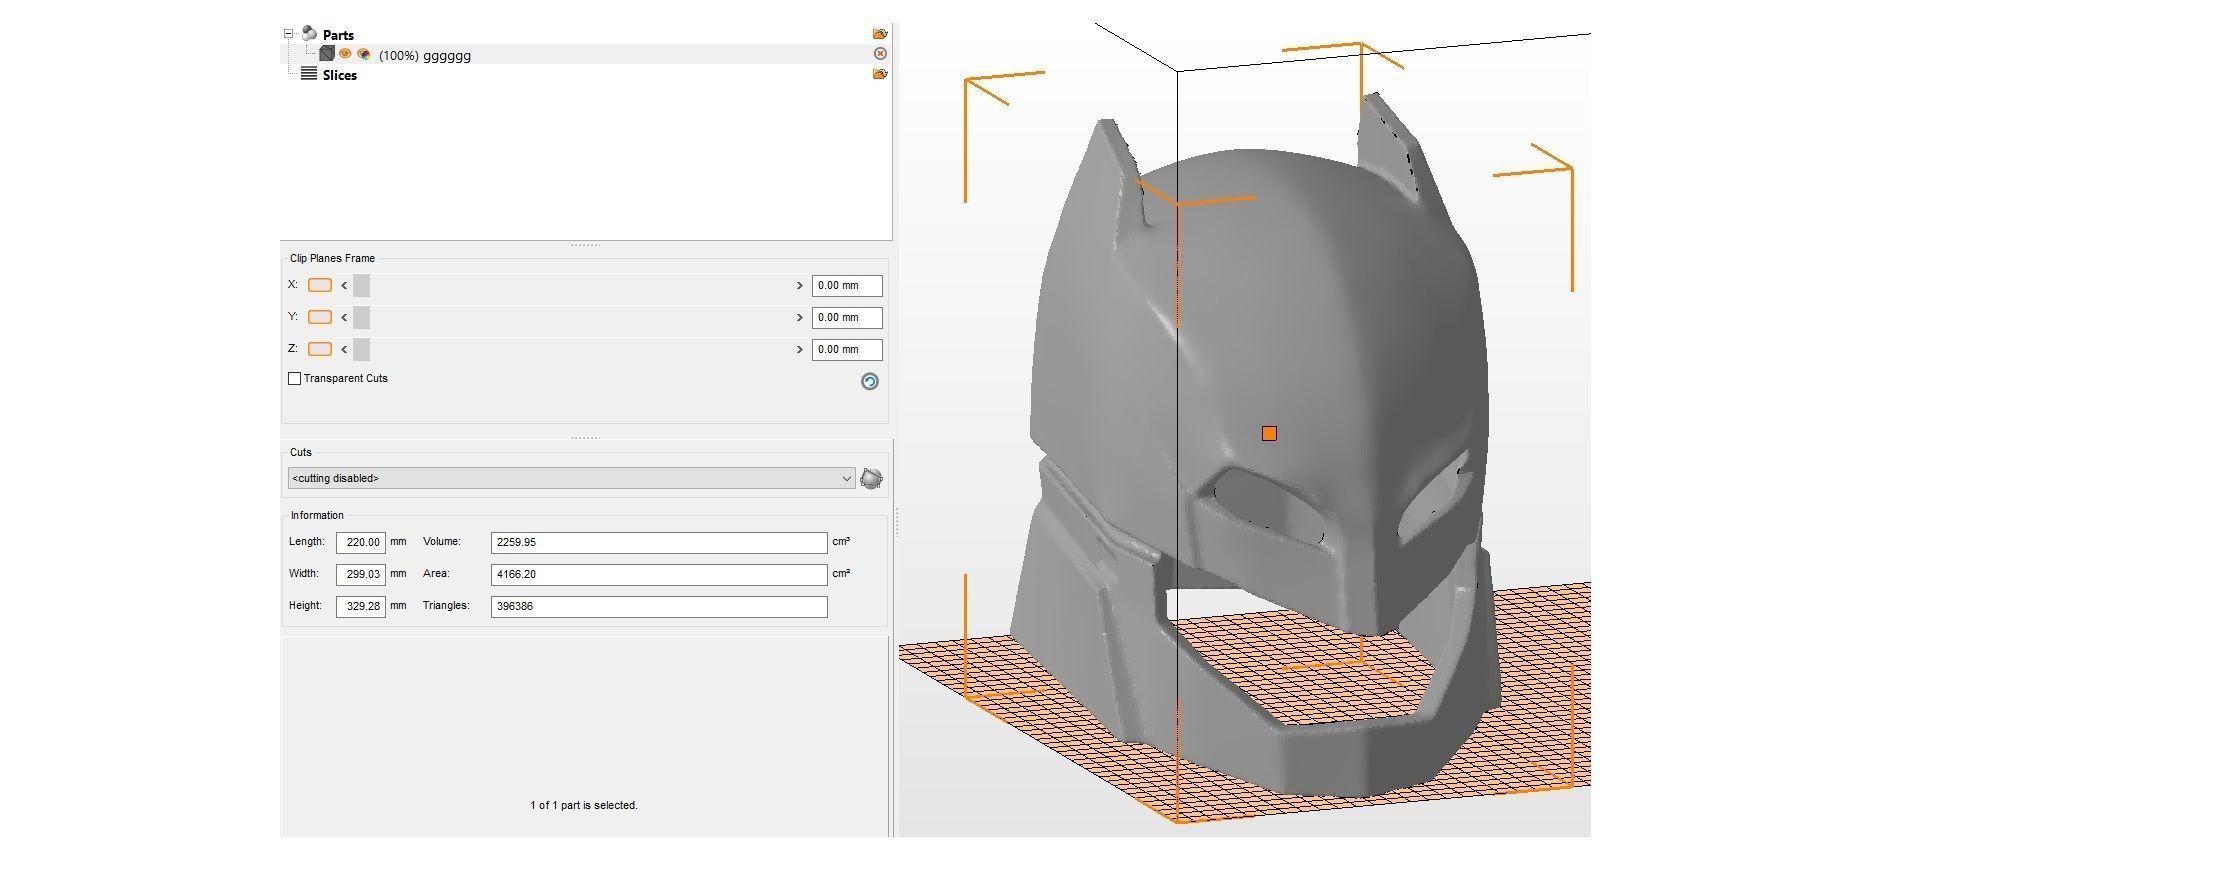The width and height of the screenshot is (2240, 890).
Task: Open the cutting disabled dropdown
Action: tap(572, 478)
